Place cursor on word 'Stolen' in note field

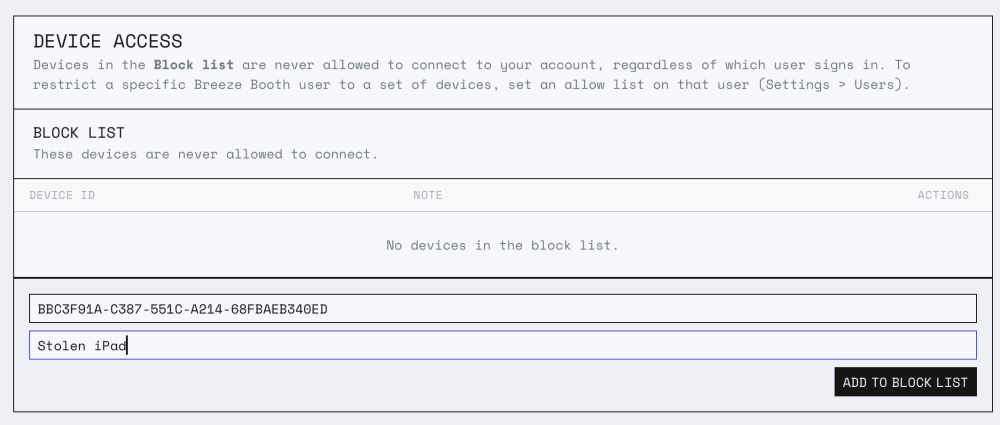62,346
